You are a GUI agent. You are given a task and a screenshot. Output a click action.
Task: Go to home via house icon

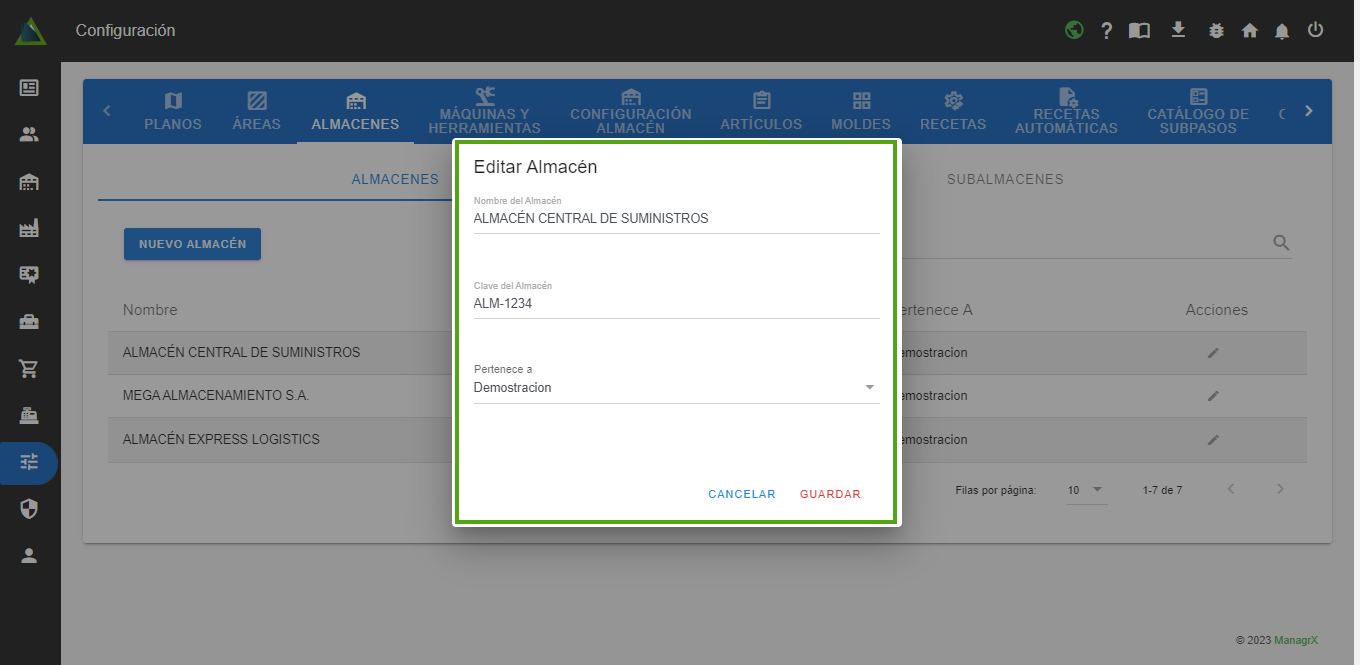tap(1249, 31)
